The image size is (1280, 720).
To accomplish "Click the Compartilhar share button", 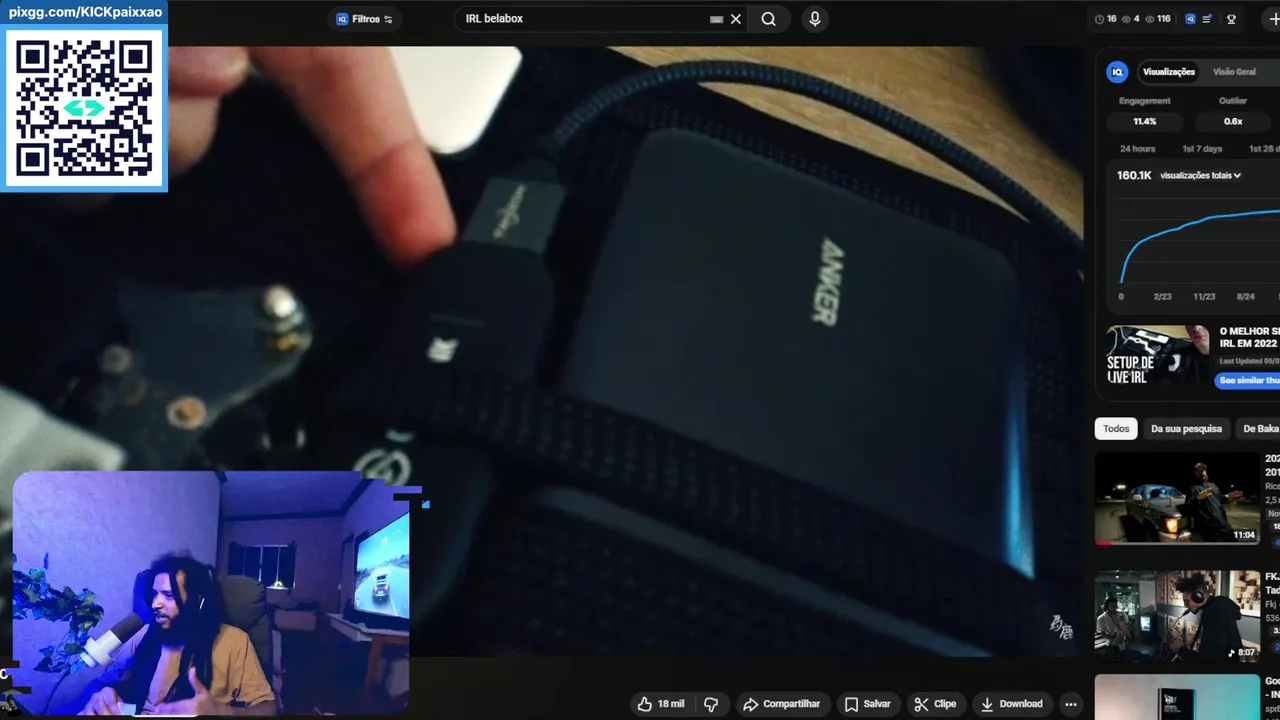I will point(781,704).
